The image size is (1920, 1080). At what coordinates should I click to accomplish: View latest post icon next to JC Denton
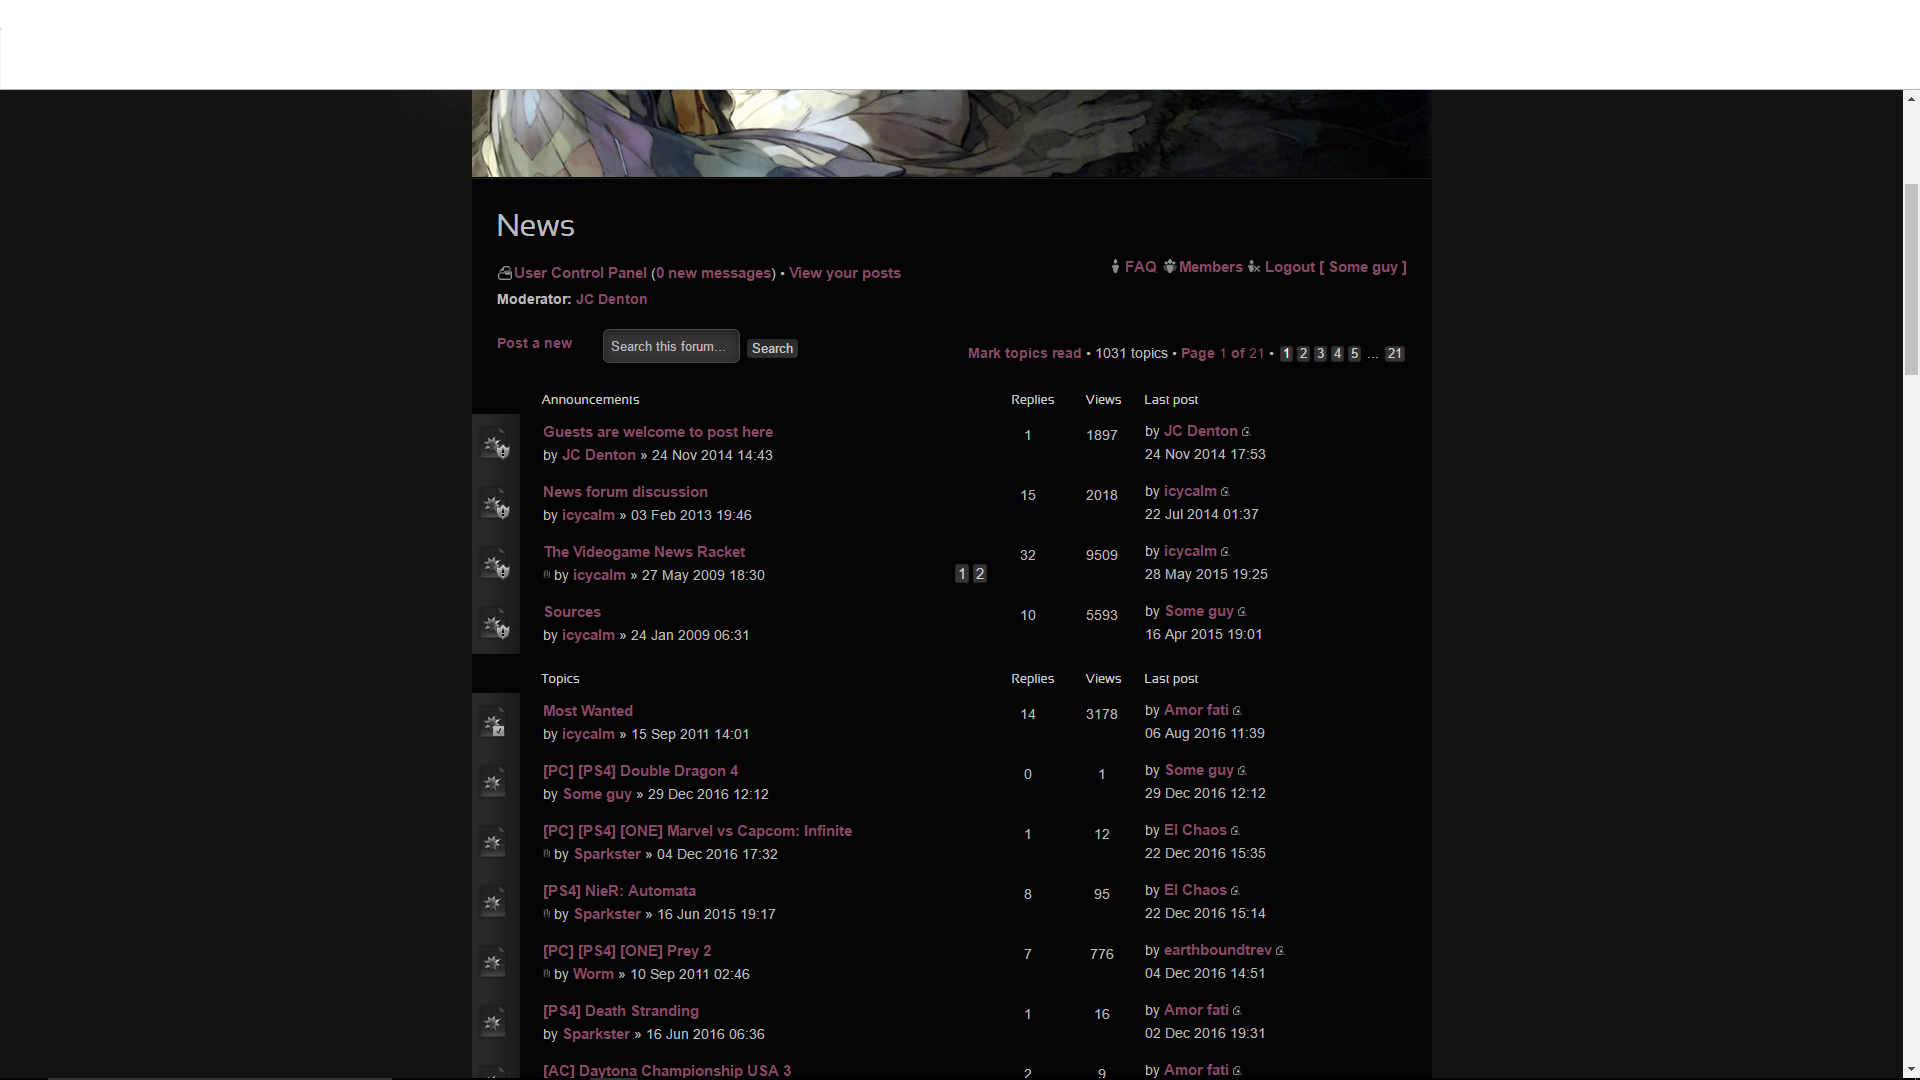[1246, 432]
